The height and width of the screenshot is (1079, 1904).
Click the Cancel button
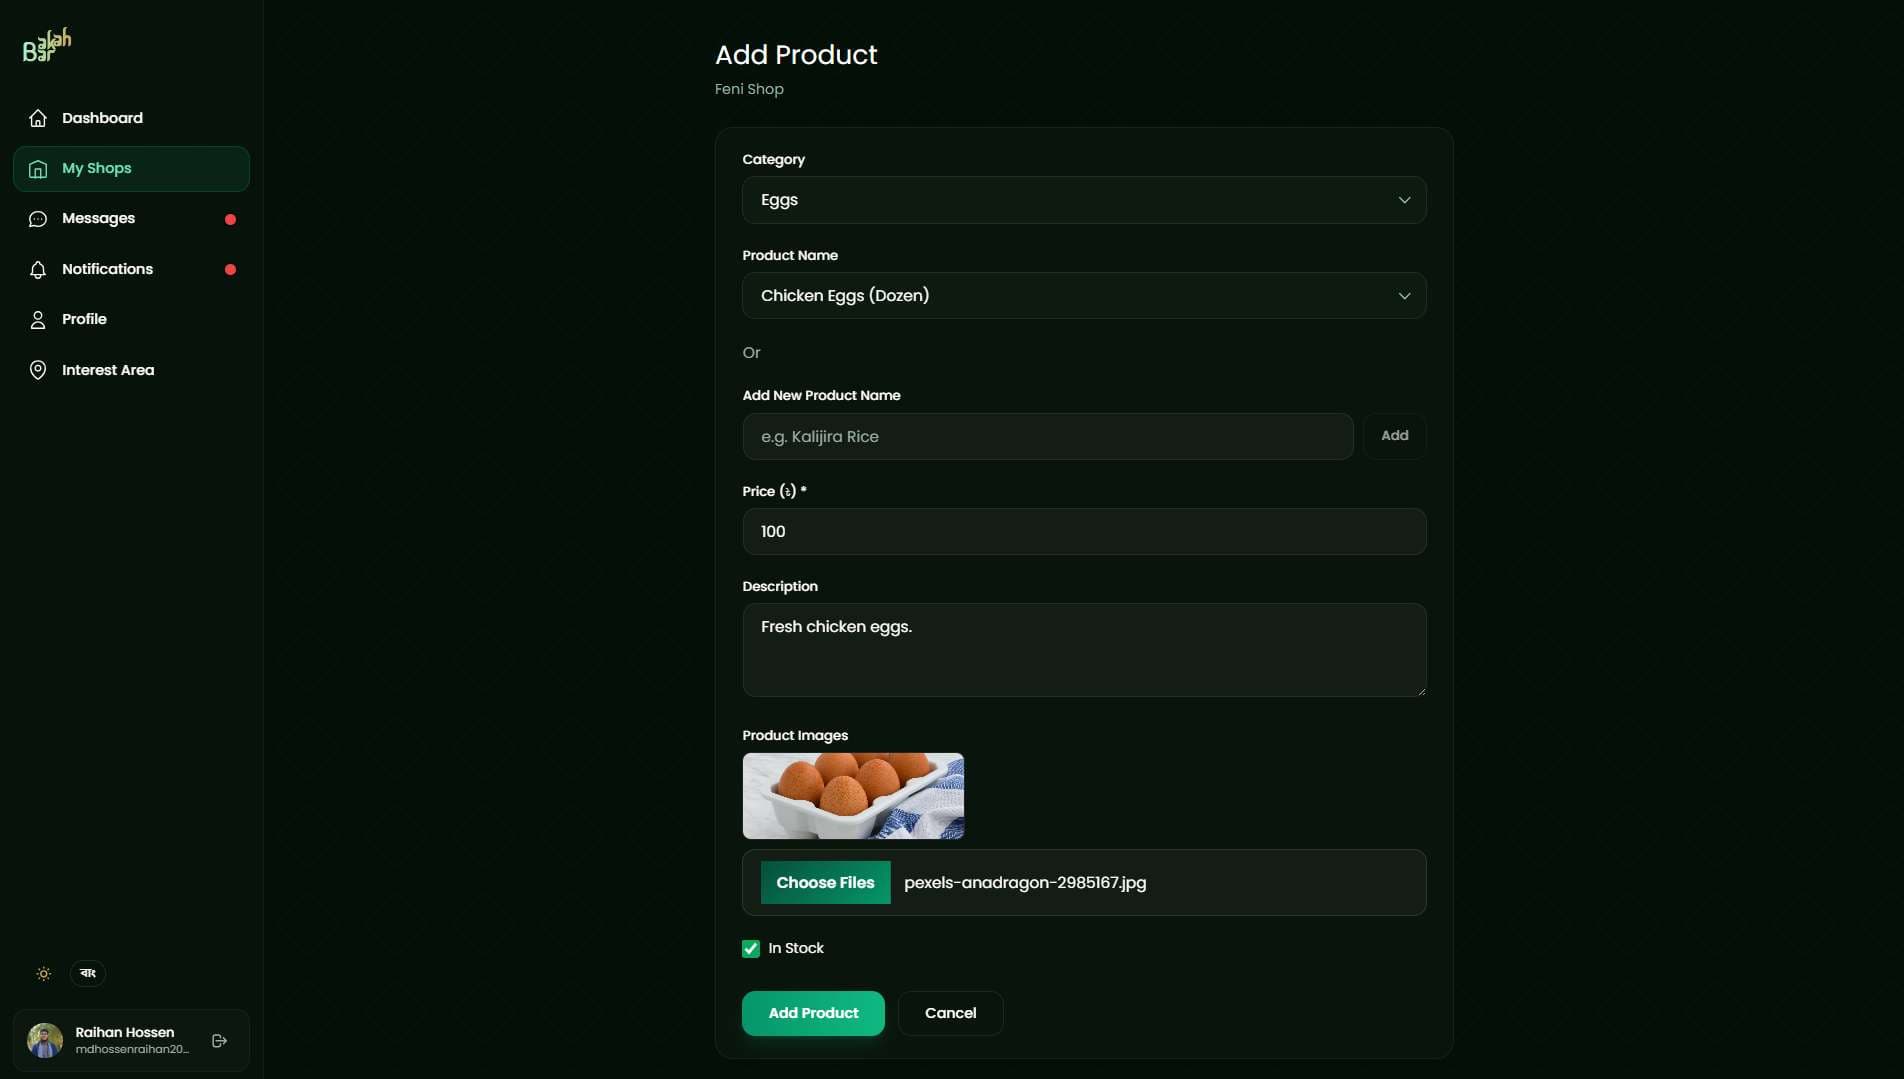(950, 1013)
